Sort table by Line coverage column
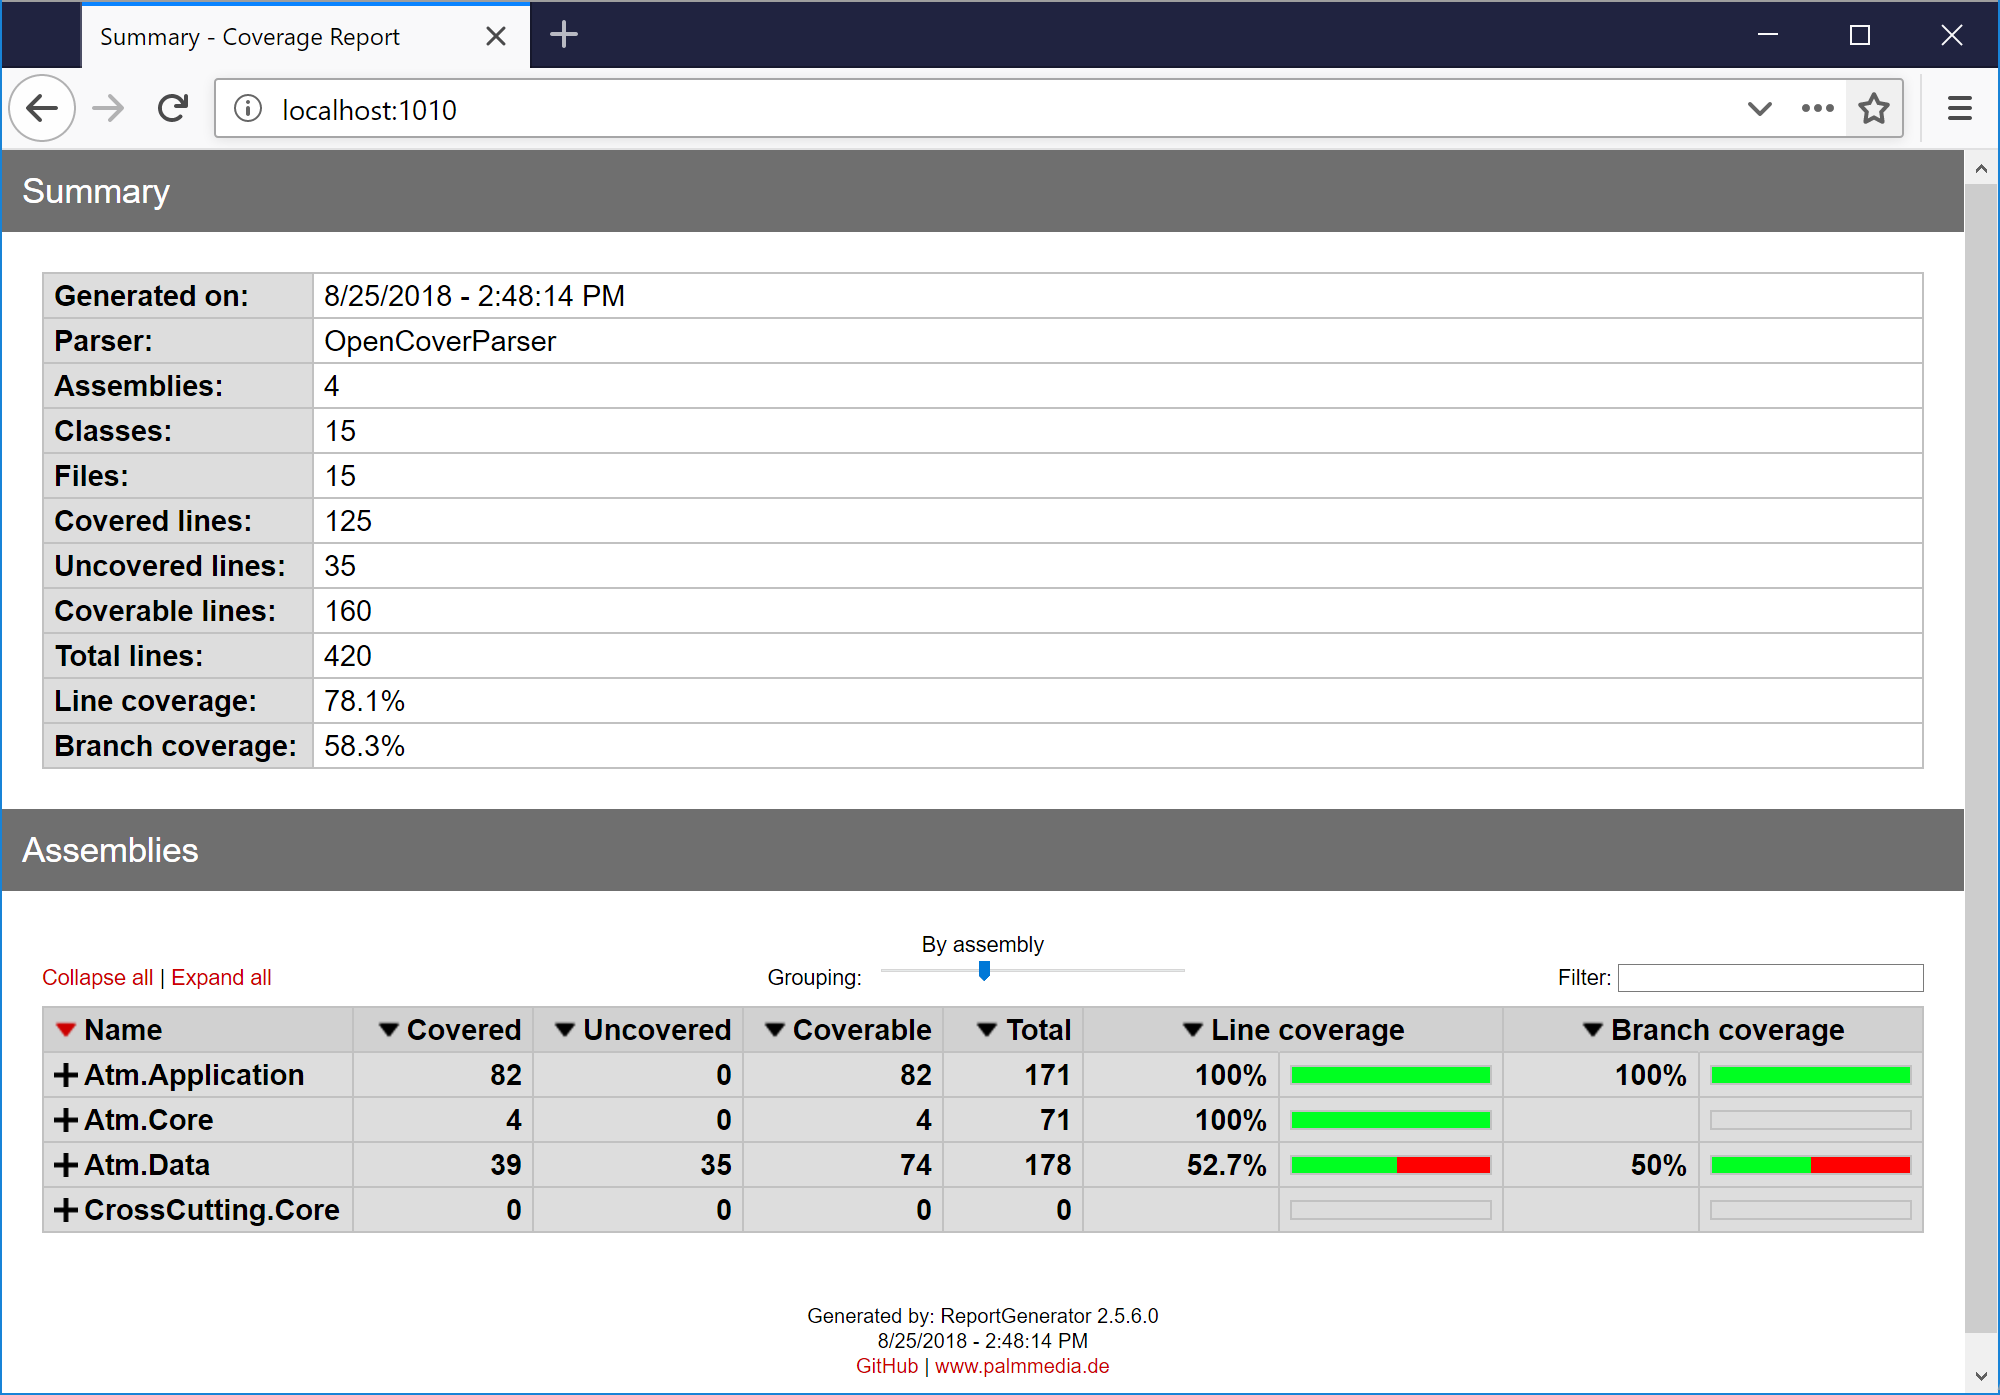2000x1395 pixels. (1306, 1030)
